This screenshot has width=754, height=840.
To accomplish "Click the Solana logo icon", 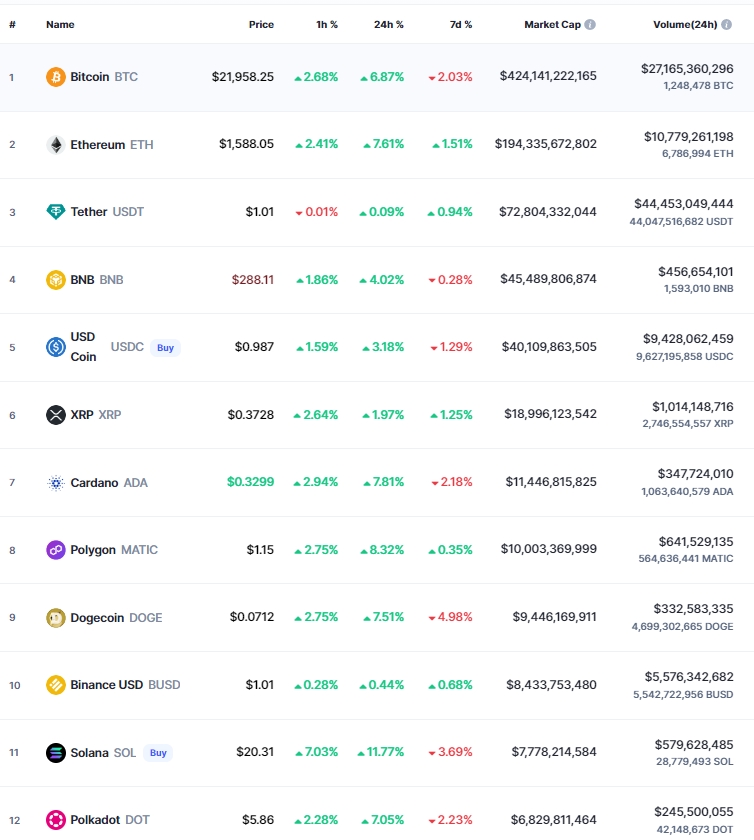I will [x=56, y=753].
